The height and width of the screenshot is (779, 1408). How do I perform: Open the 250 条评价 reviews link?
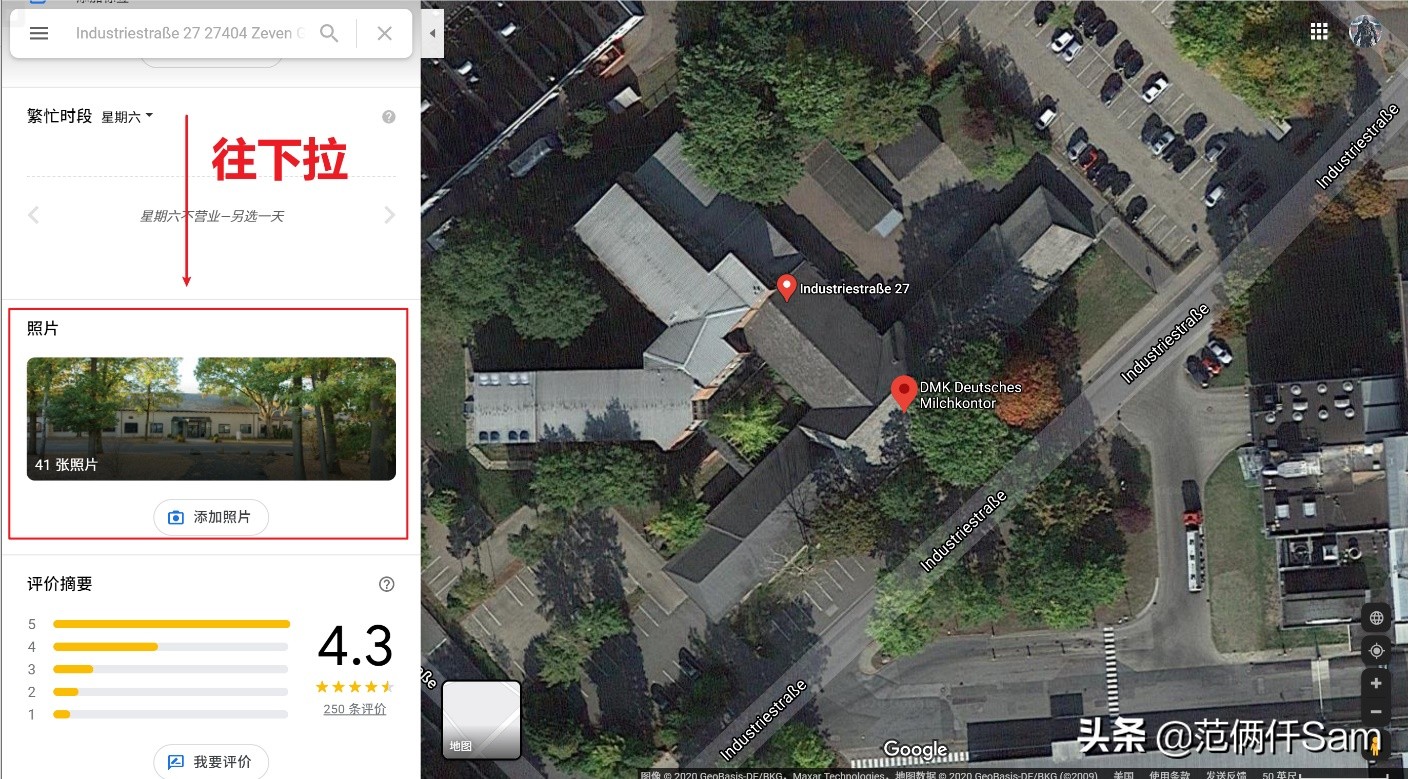355,709
